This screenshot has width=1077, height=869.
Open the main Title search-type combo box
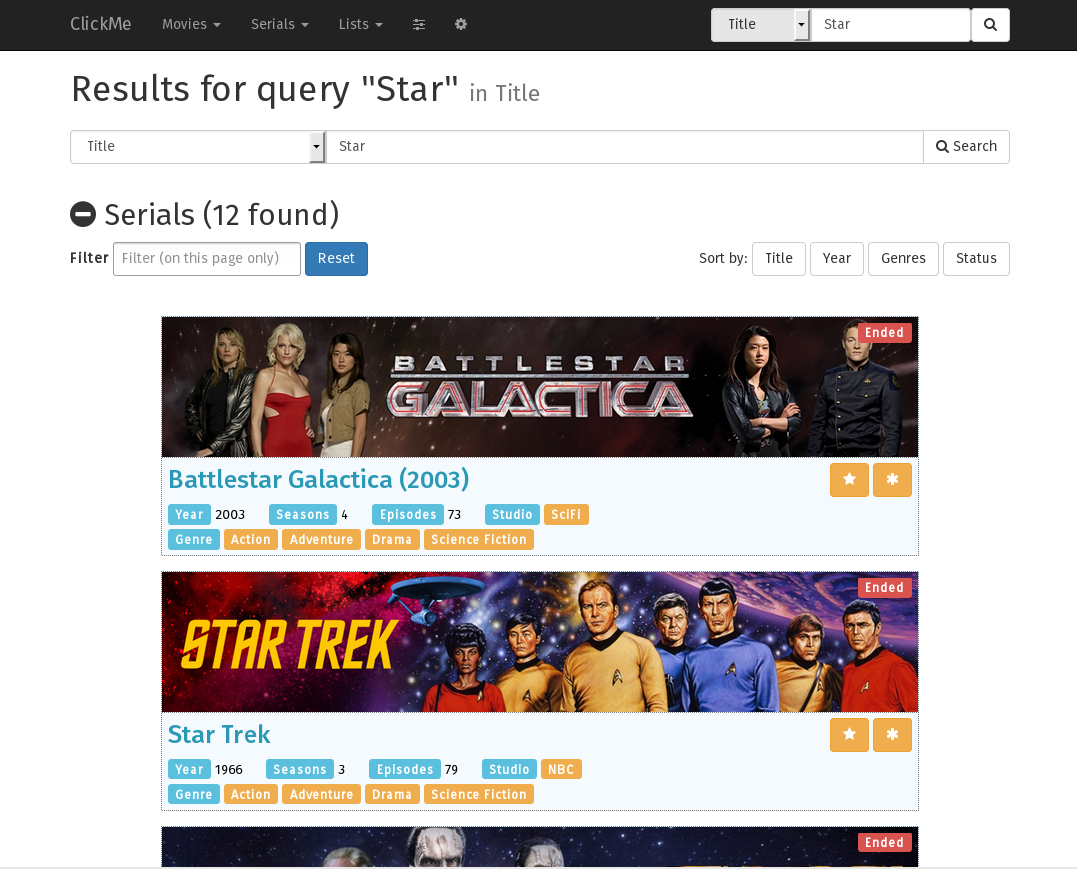click(x=198, y=146)
